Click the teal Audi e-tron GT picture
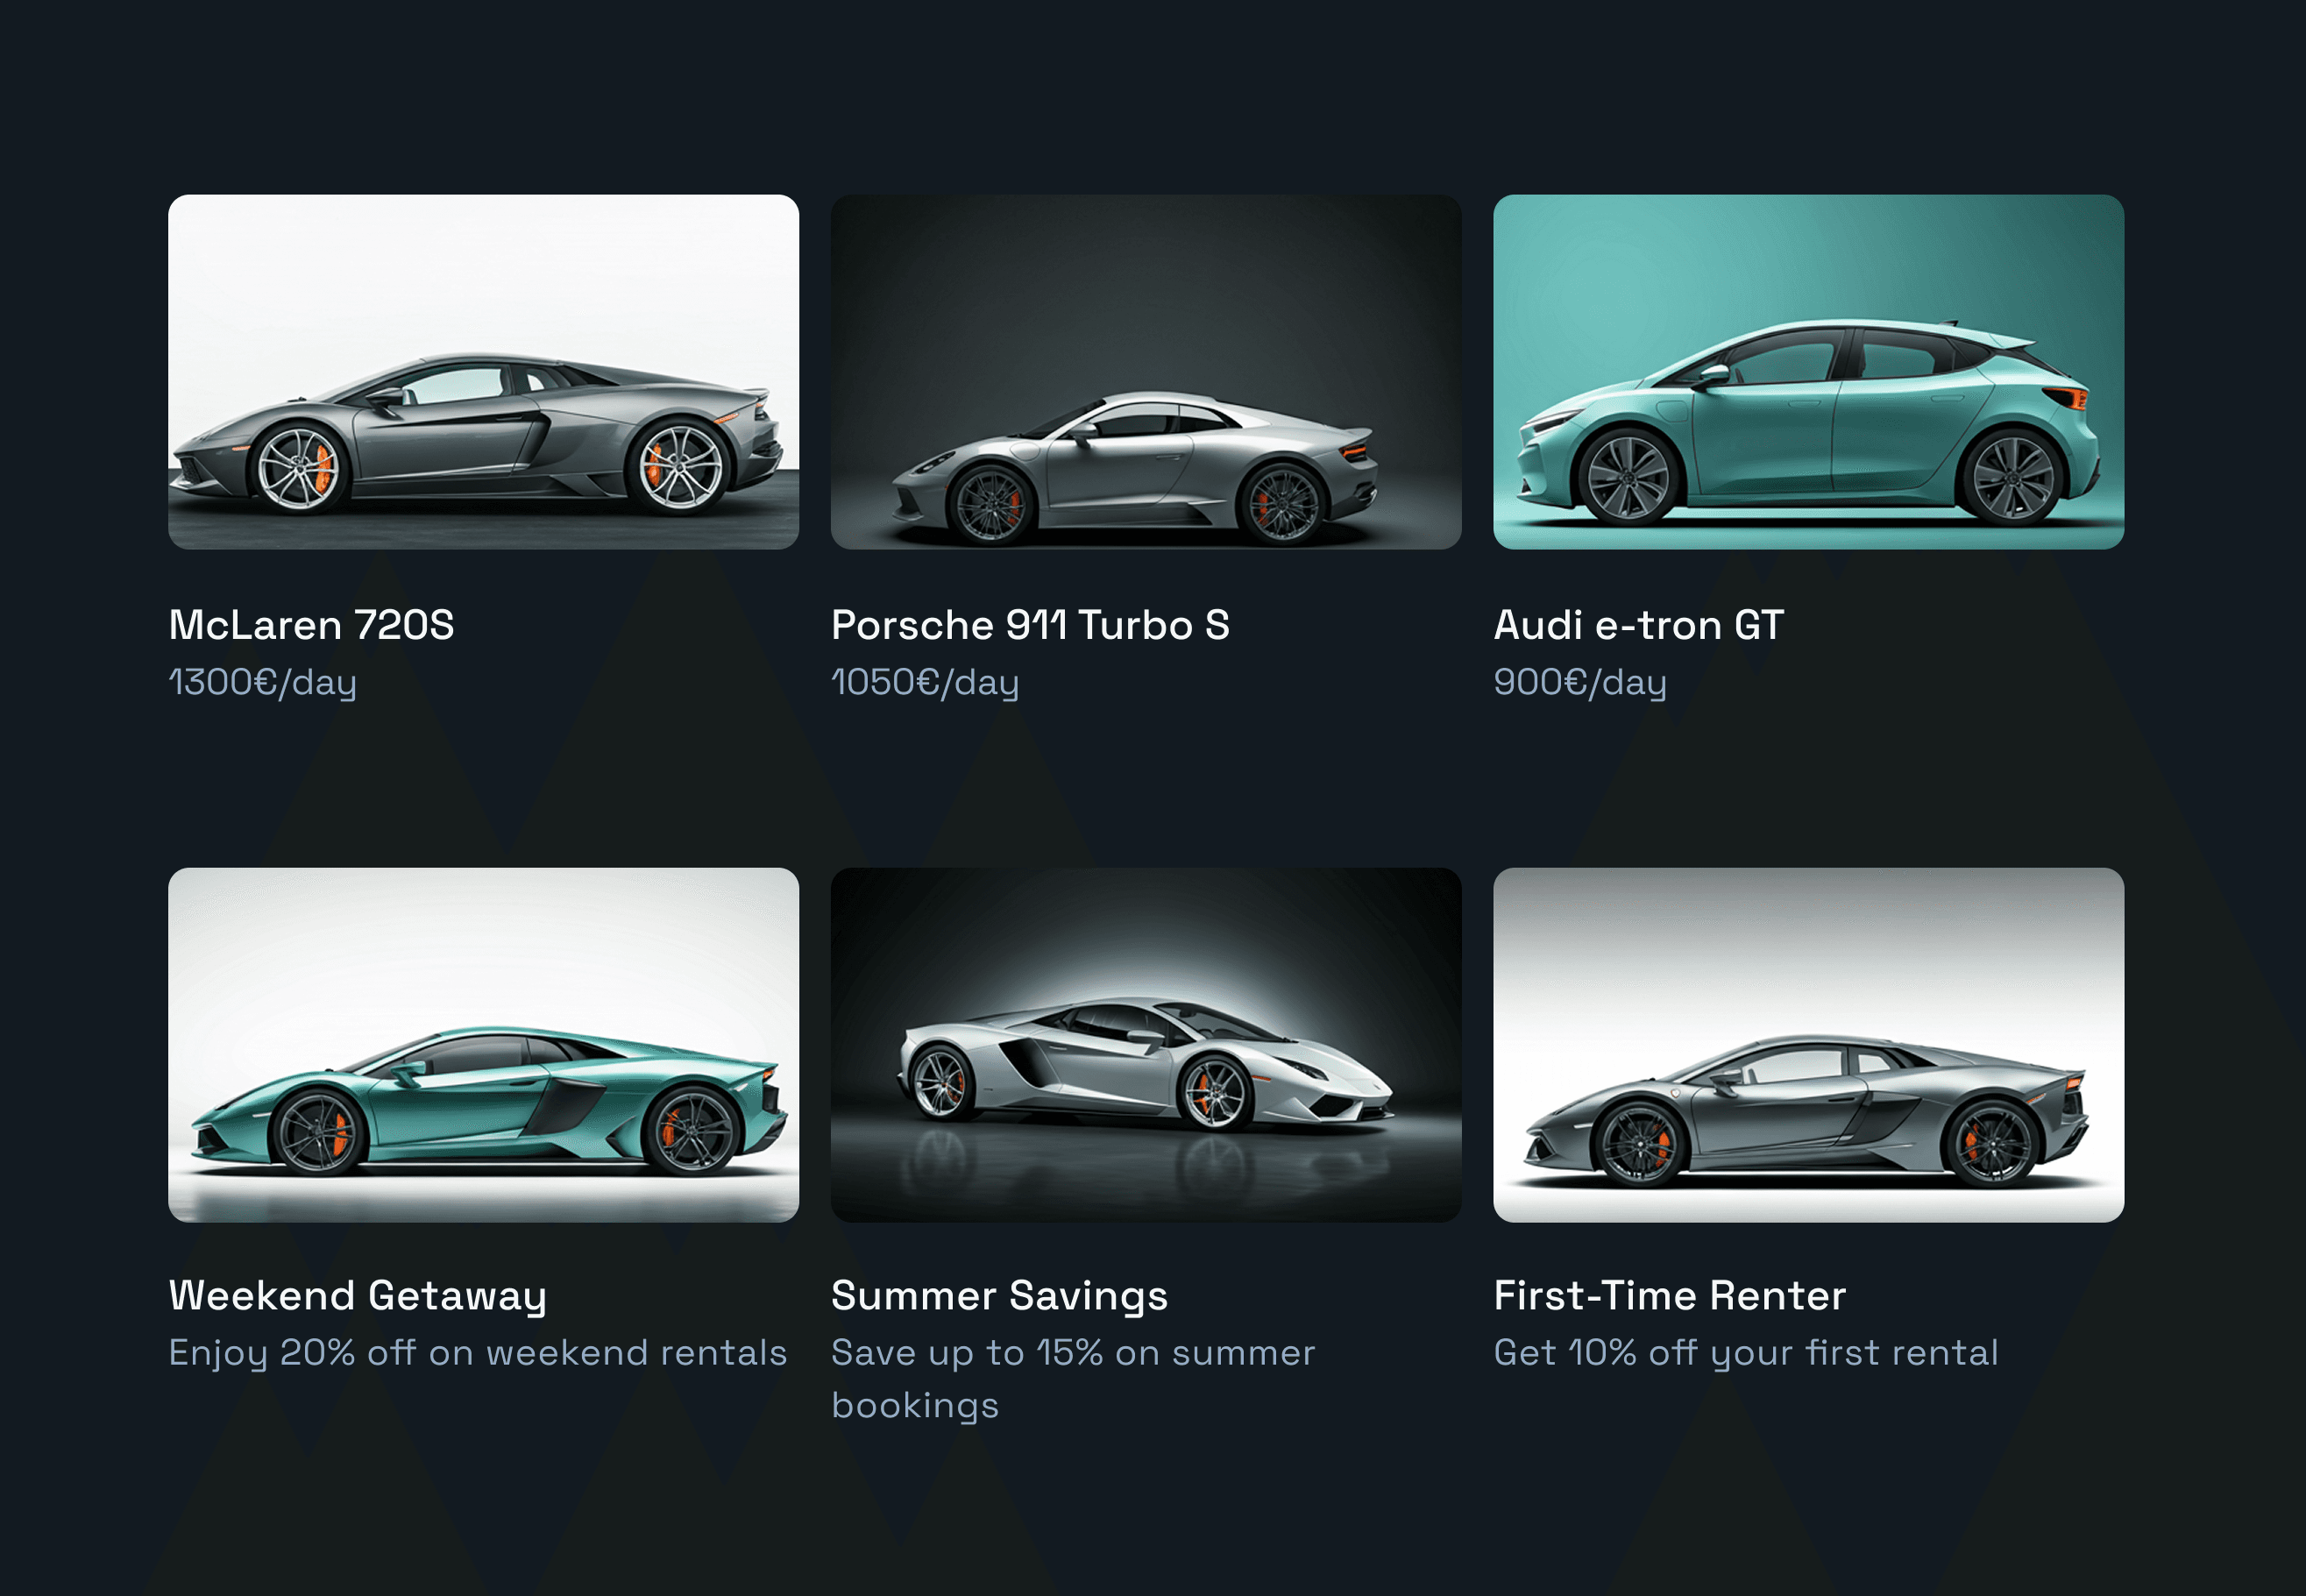The width and height of the screenshot is (2306, 1596). click(x=1808, y=371)
